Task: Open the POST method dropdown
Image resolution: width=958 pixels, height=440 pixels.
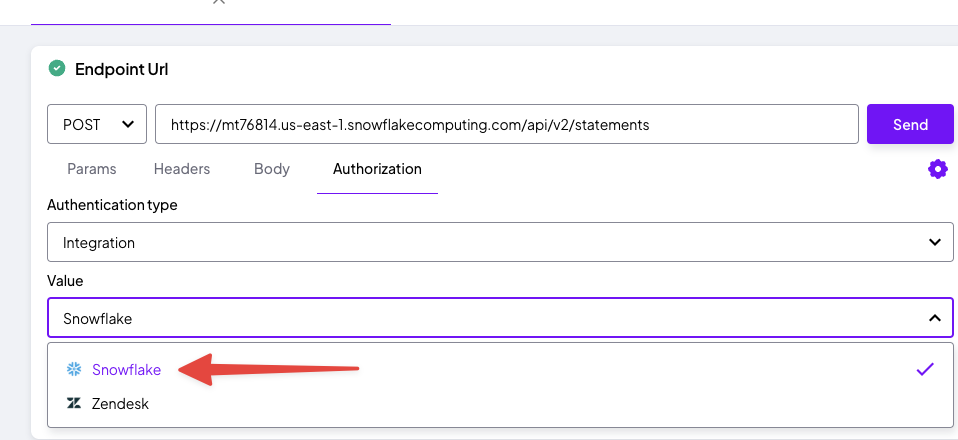Action: (97, 124)
